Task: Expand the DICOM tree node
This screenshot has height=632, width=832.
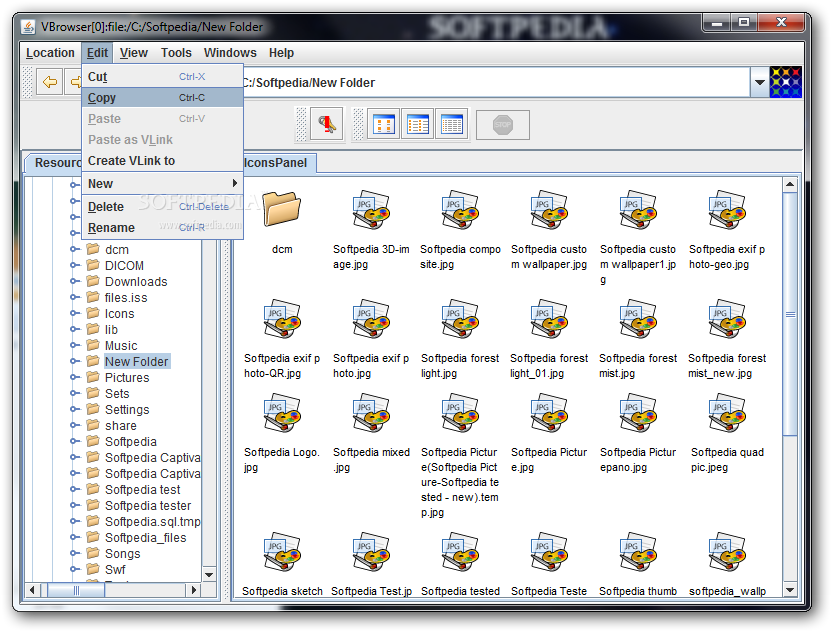Action: click(x=74, y=265)
